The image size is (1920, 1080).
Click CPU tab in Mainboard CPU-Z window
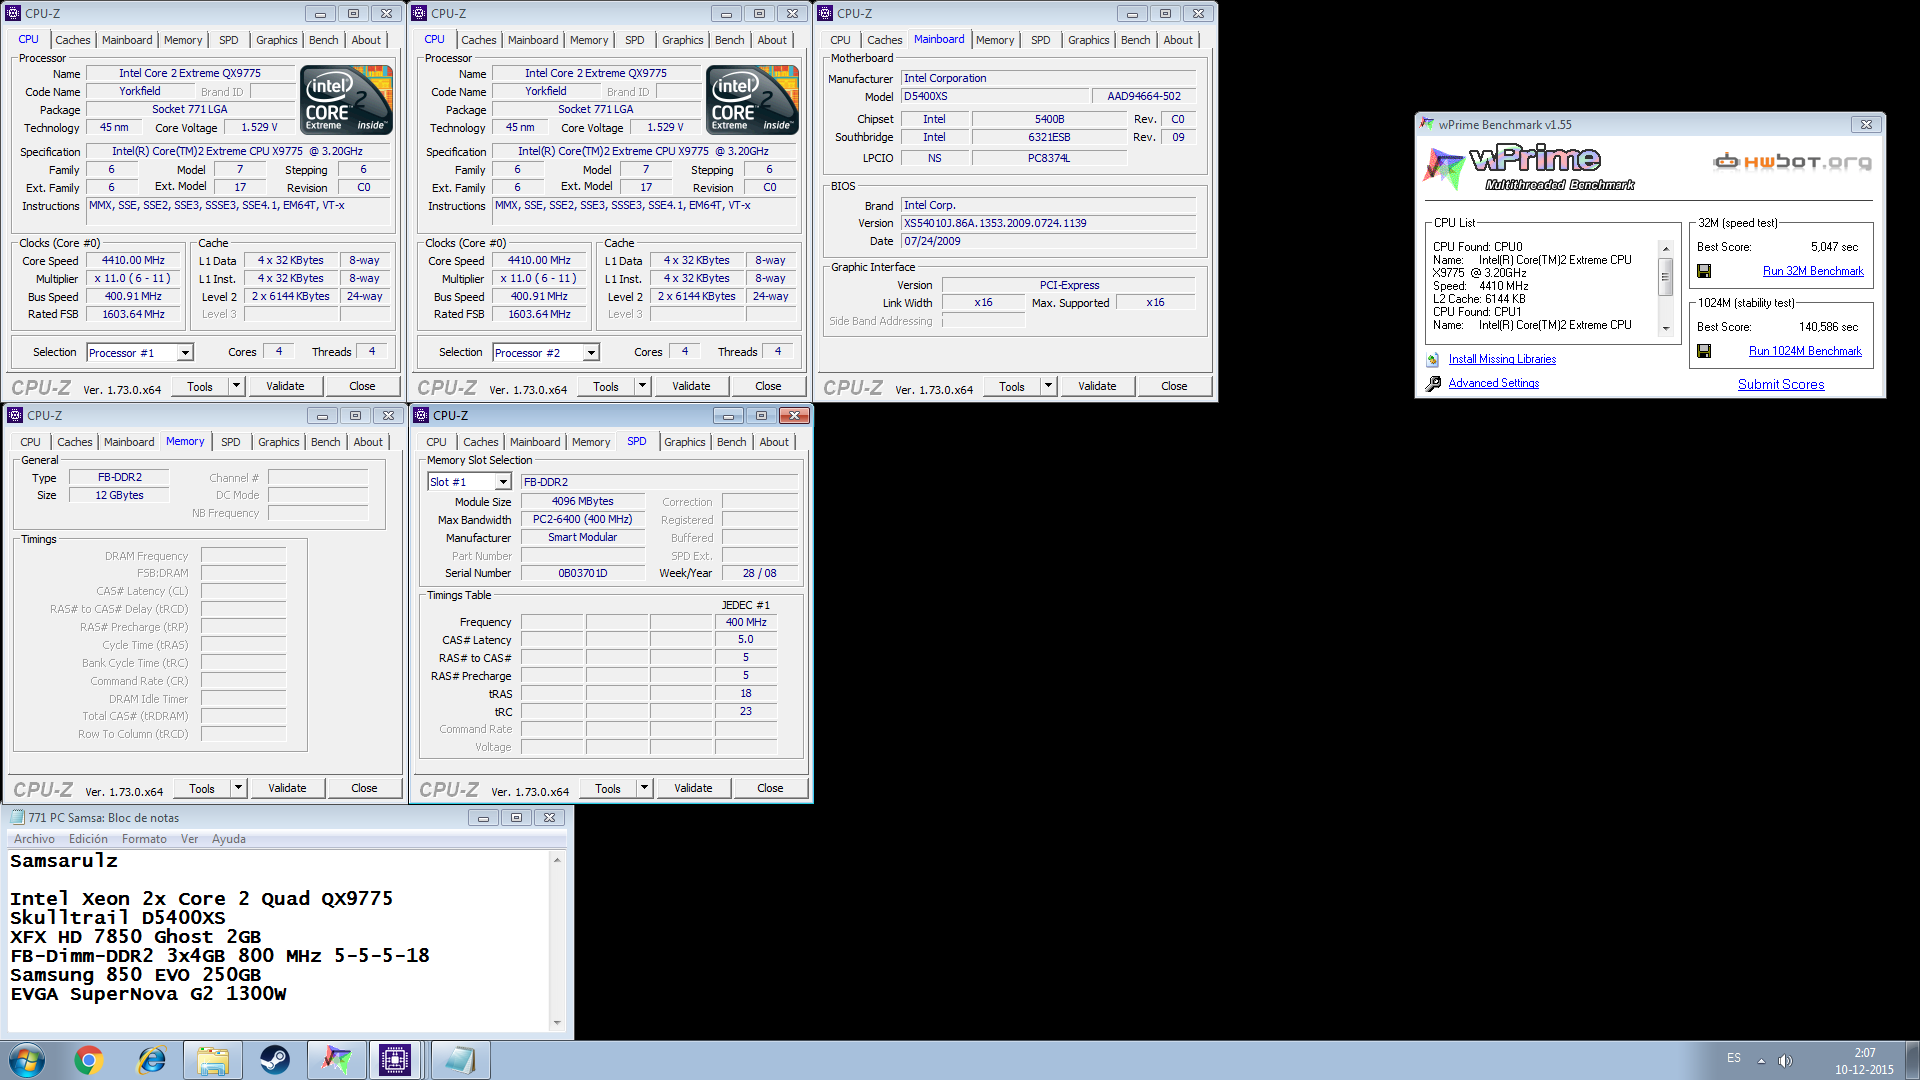point(840,40)
